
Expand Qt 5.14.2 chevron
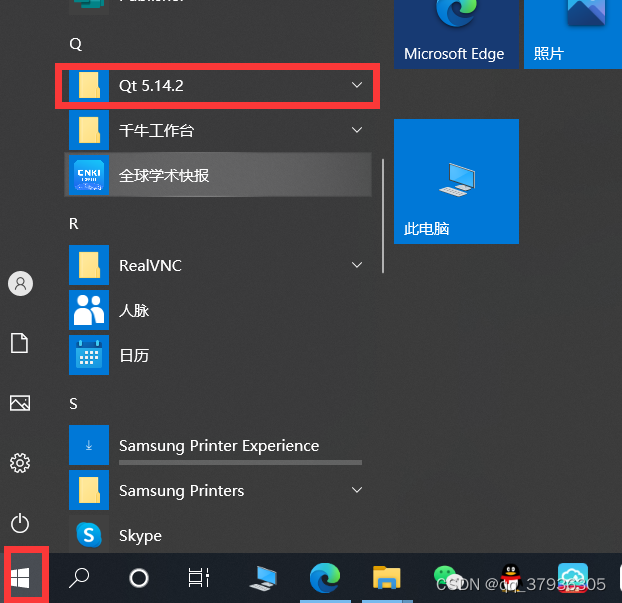357,85
